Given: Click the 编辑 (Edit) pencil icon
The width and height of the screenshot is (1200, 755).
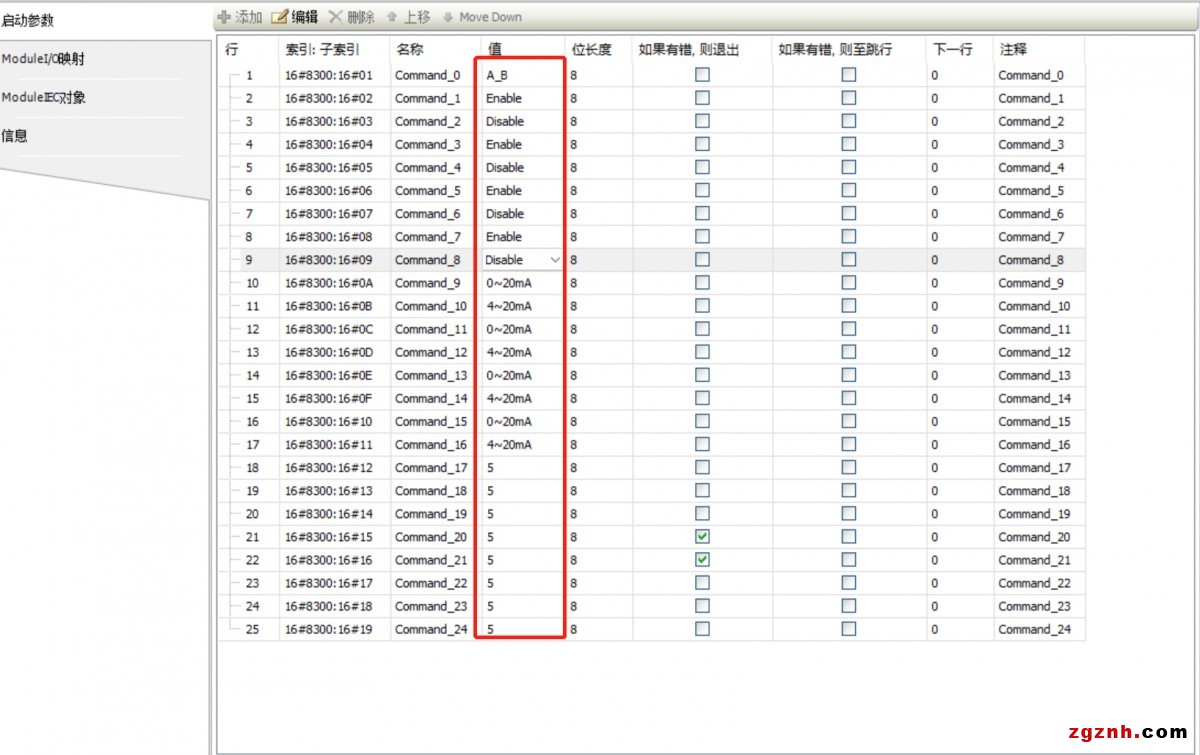Looking at the screenshot, I should click(280, 17).
